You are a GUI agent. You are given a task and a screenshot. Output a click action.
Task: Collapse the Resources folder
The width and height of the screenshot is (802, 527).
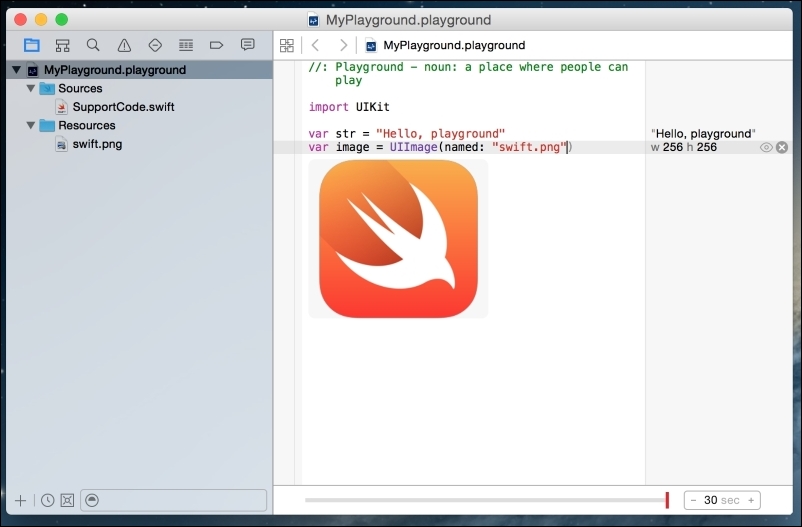(31, 125)
